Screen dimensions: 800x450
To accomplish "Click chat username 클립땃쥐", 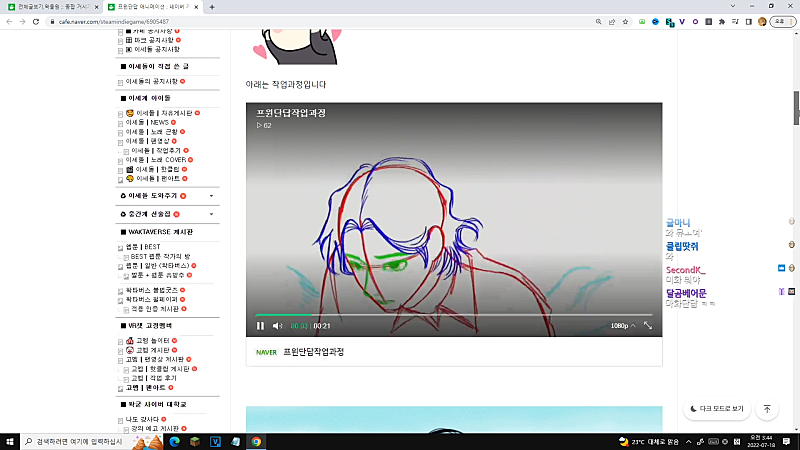I will [682, 246].
